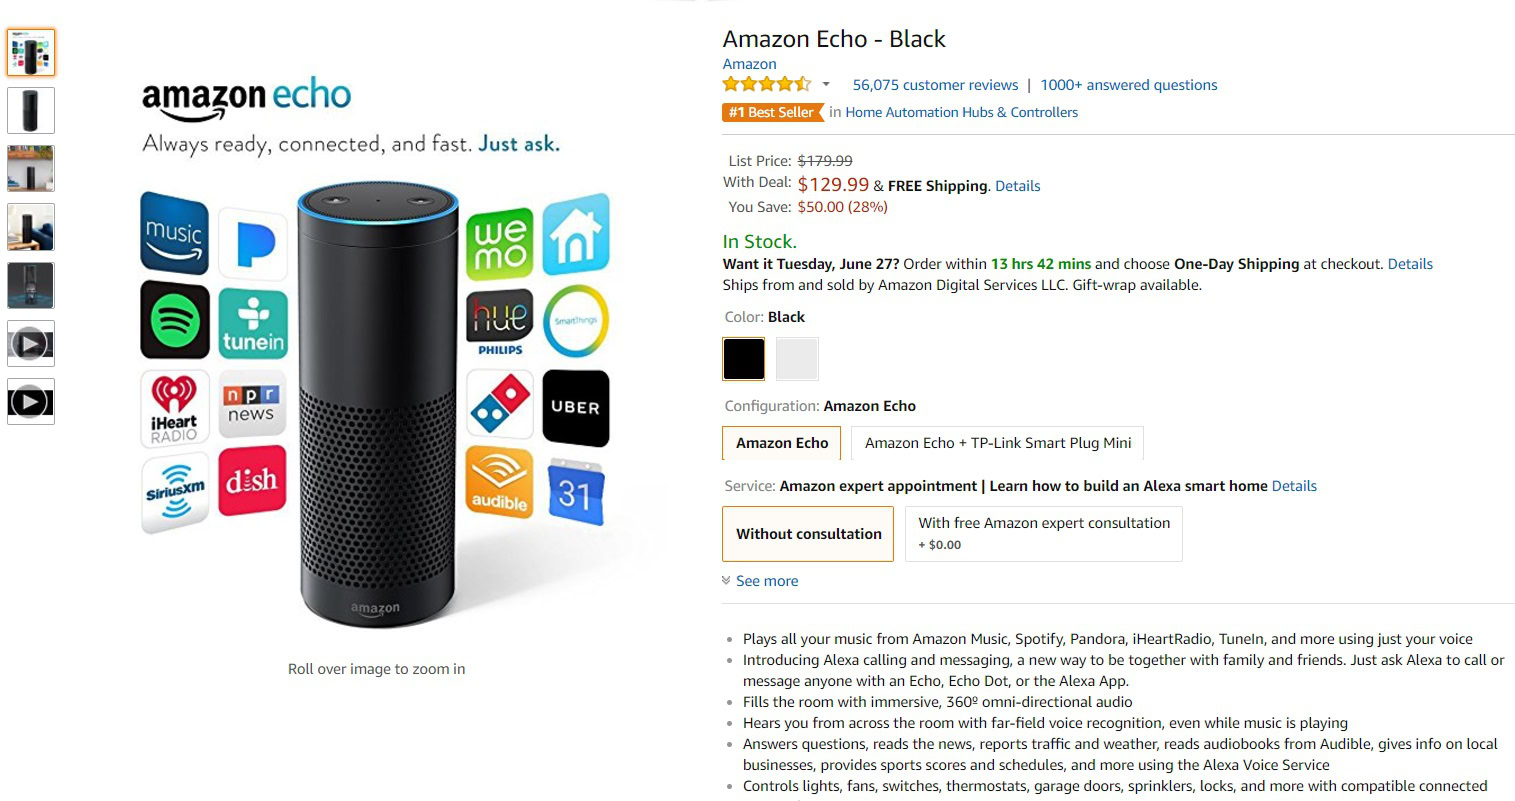The height and width of the screenshot is (801, 1515).
Task: Select the Without consultation option
Action: 808,534
